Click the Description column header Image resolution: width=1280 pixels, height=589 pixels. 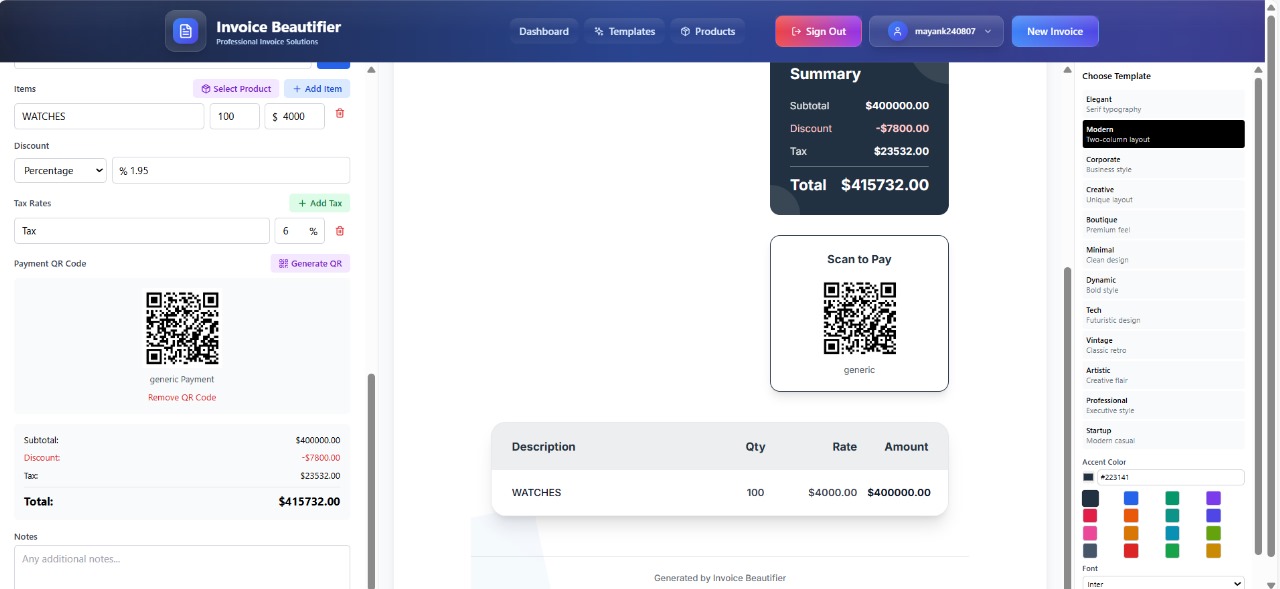click(543, 447)
